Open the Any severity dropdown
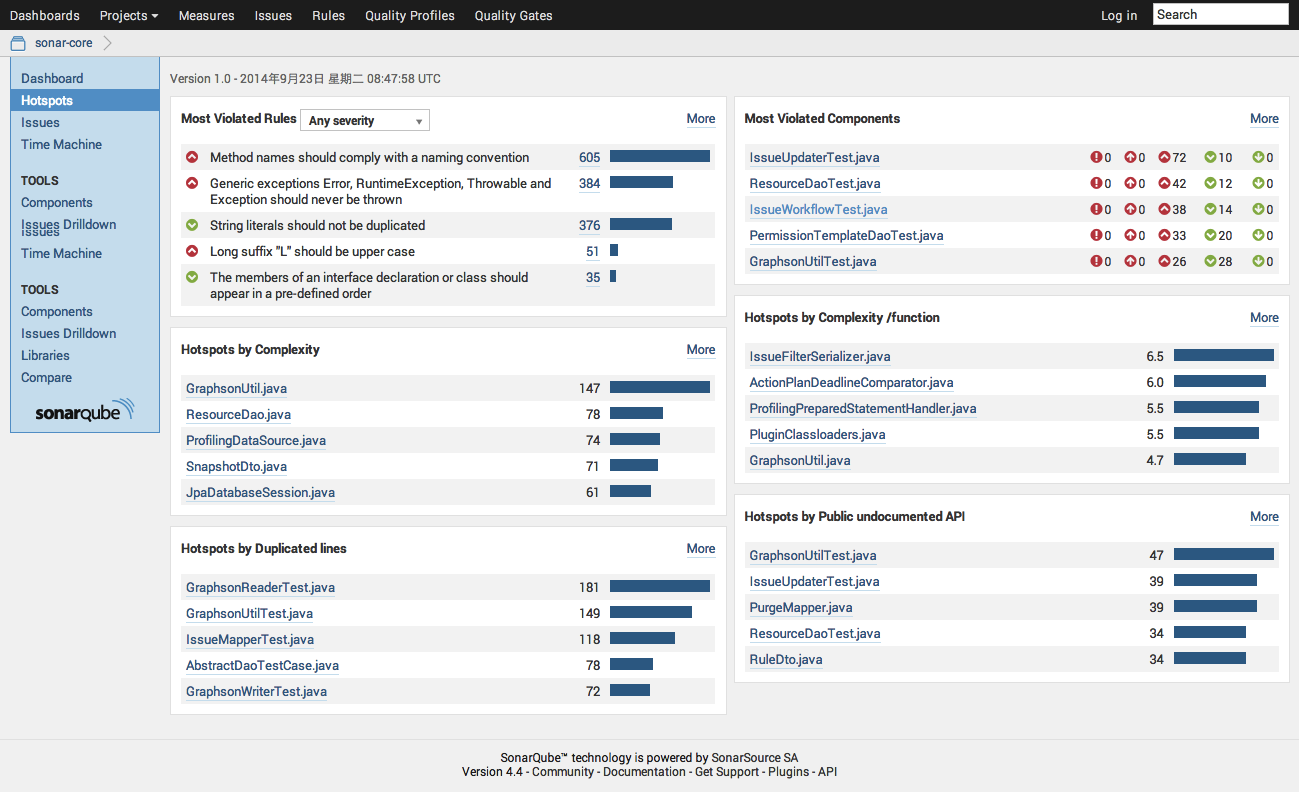The image size is (1299, 792). 364,120
